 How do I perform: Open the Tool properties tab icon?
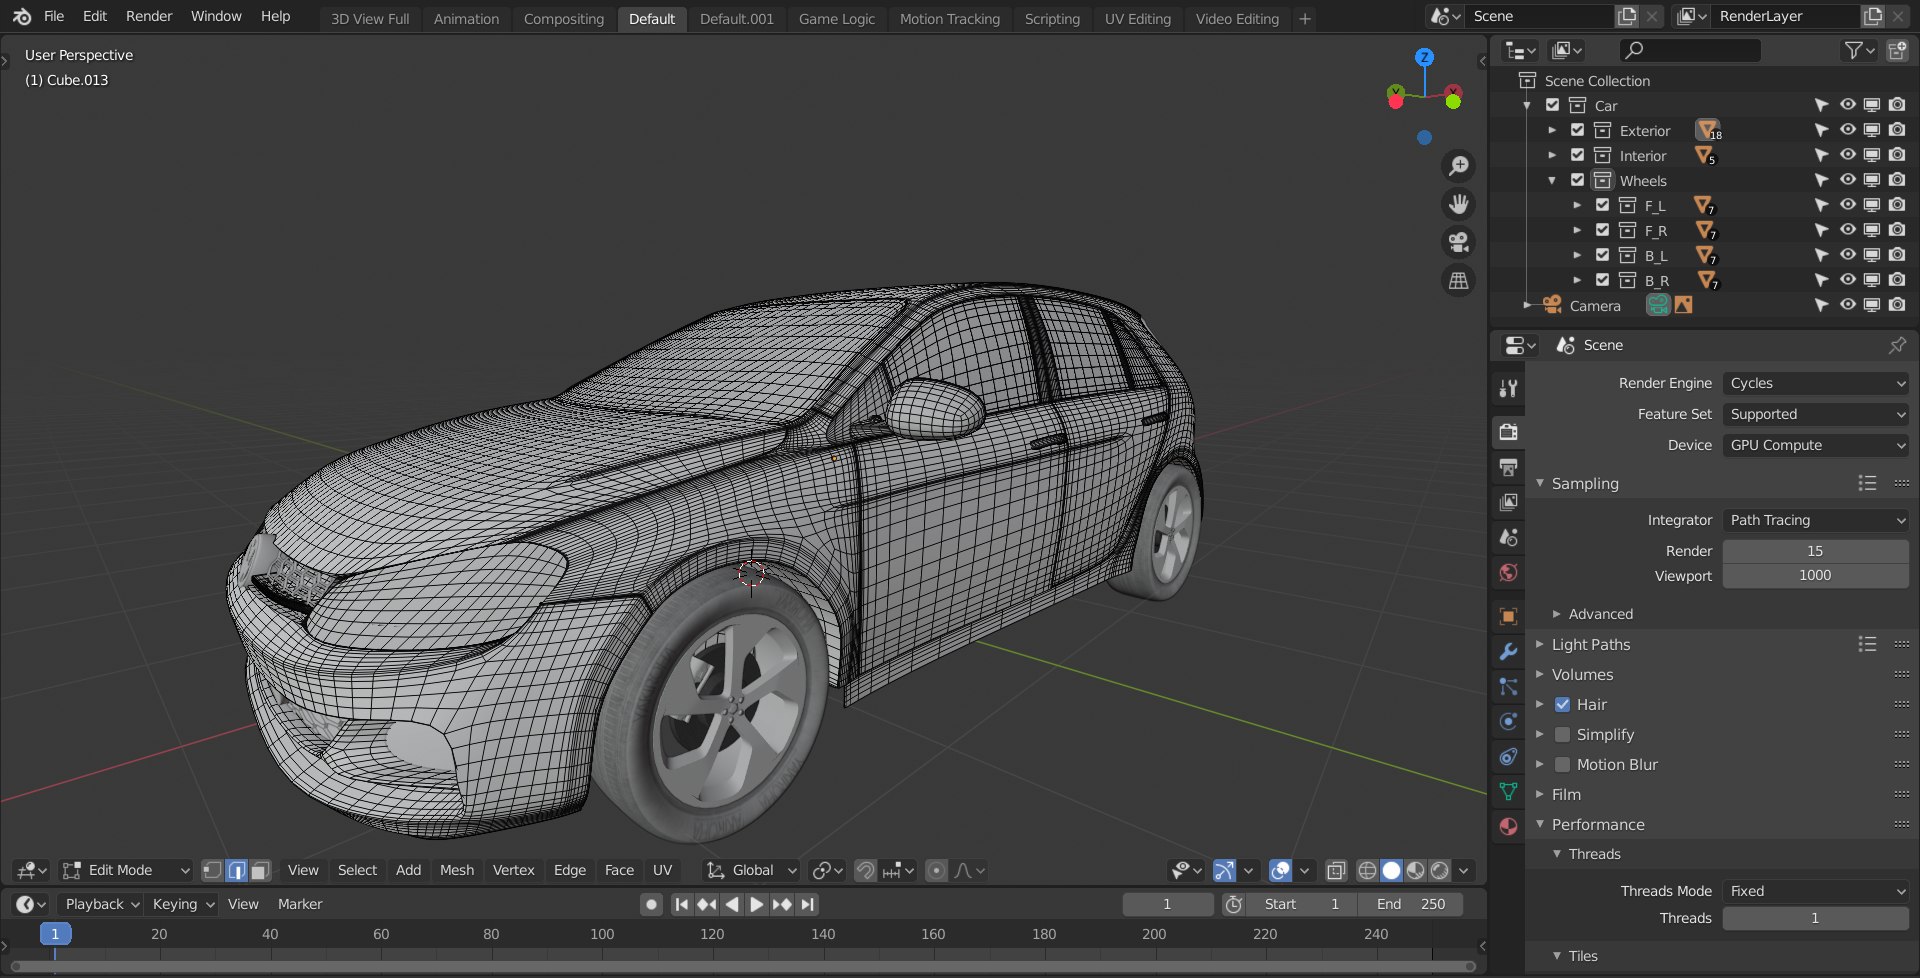1508,388
